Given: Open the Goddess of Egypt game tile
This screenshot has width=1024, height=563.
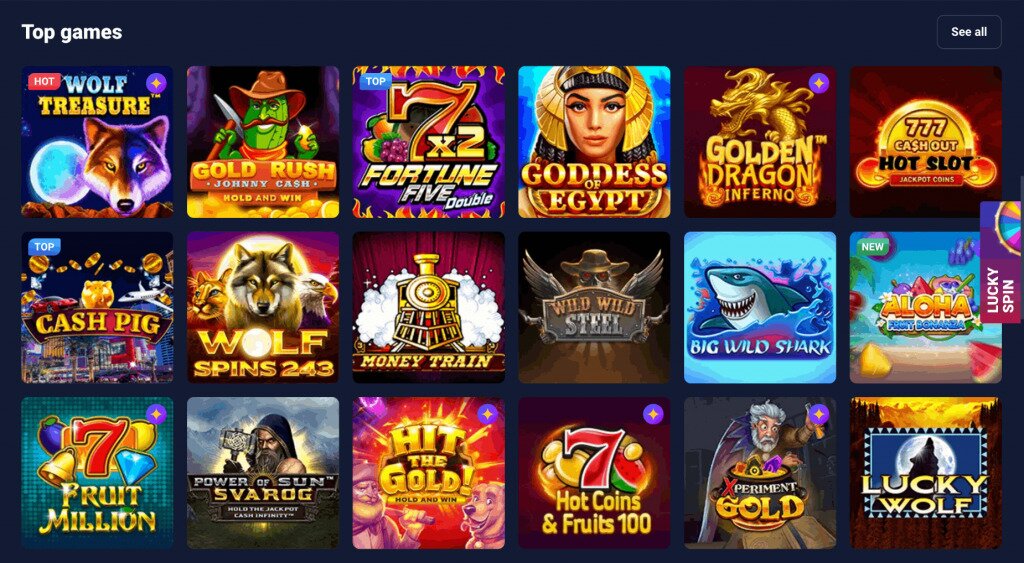Looking at the screenshot, I should pos(594,142).
